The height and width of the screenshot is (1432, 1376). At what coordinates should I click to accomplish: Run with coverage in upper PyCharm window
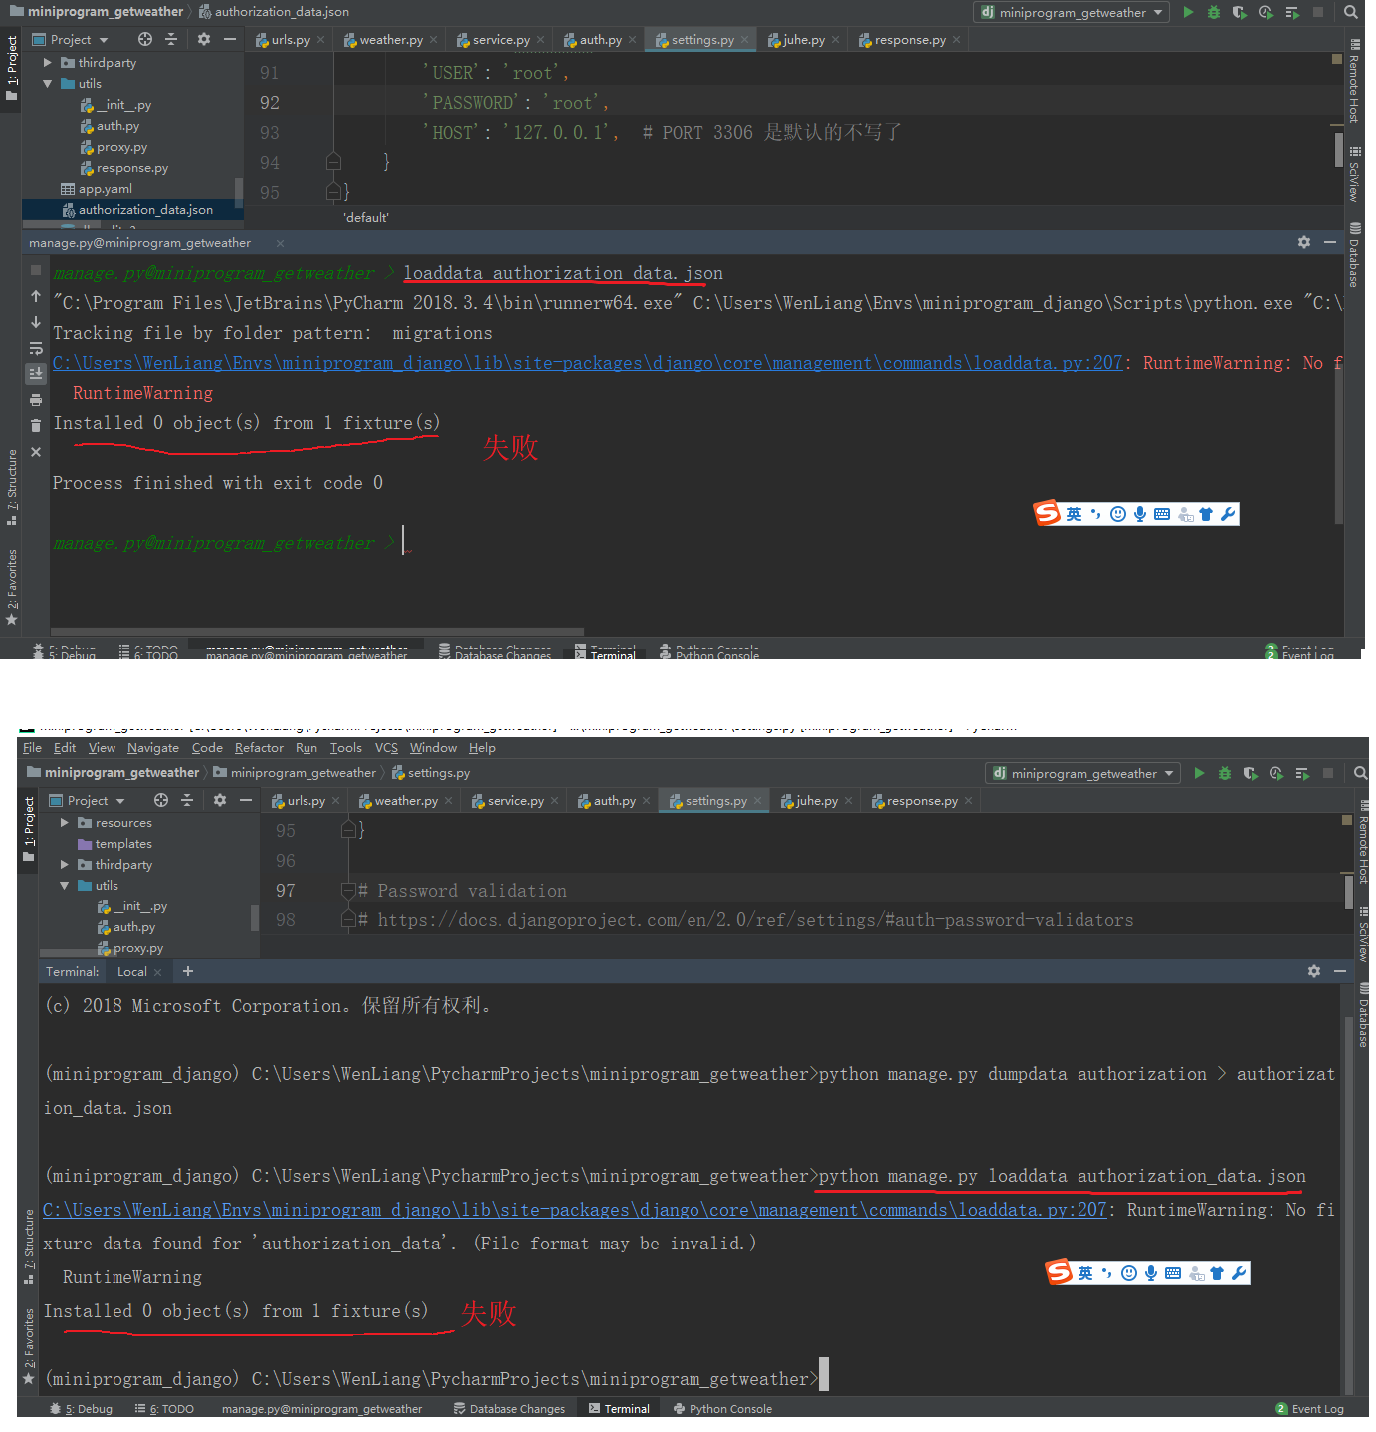coord(1240,12)
